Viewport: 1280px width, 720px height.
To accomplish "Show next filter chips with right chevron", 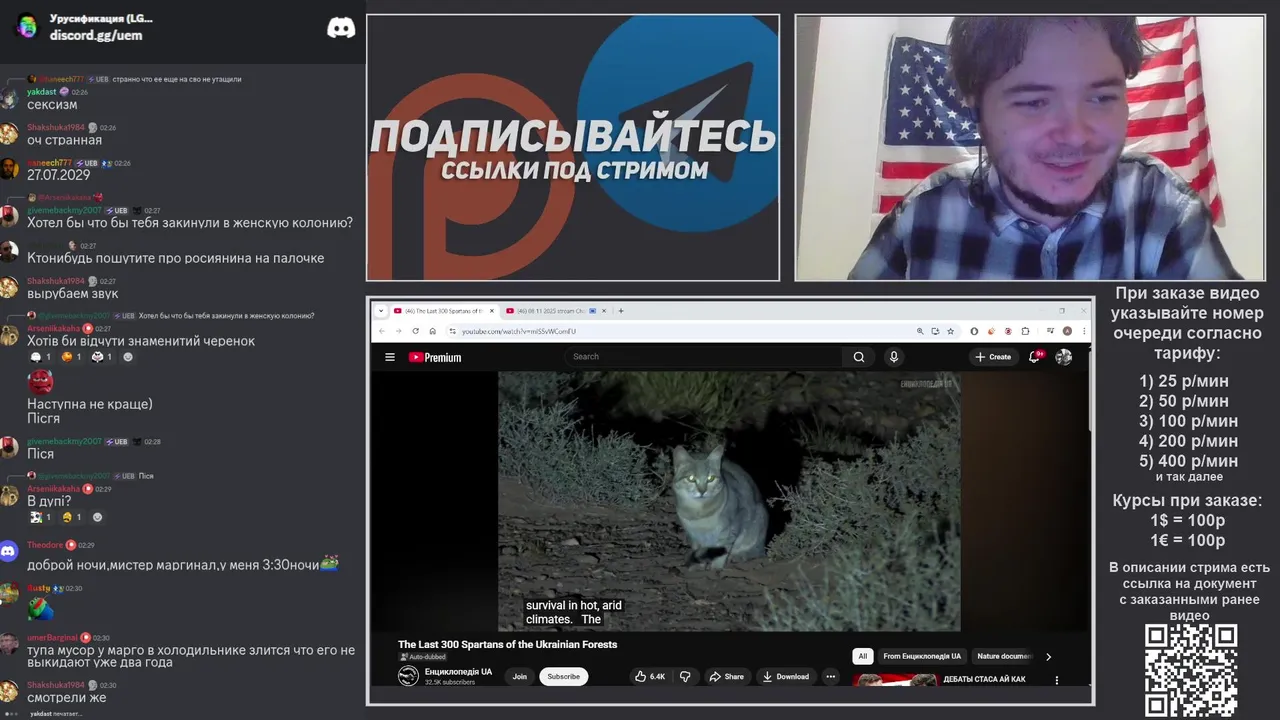I will pyautogui.click(x=1048, y=657).
